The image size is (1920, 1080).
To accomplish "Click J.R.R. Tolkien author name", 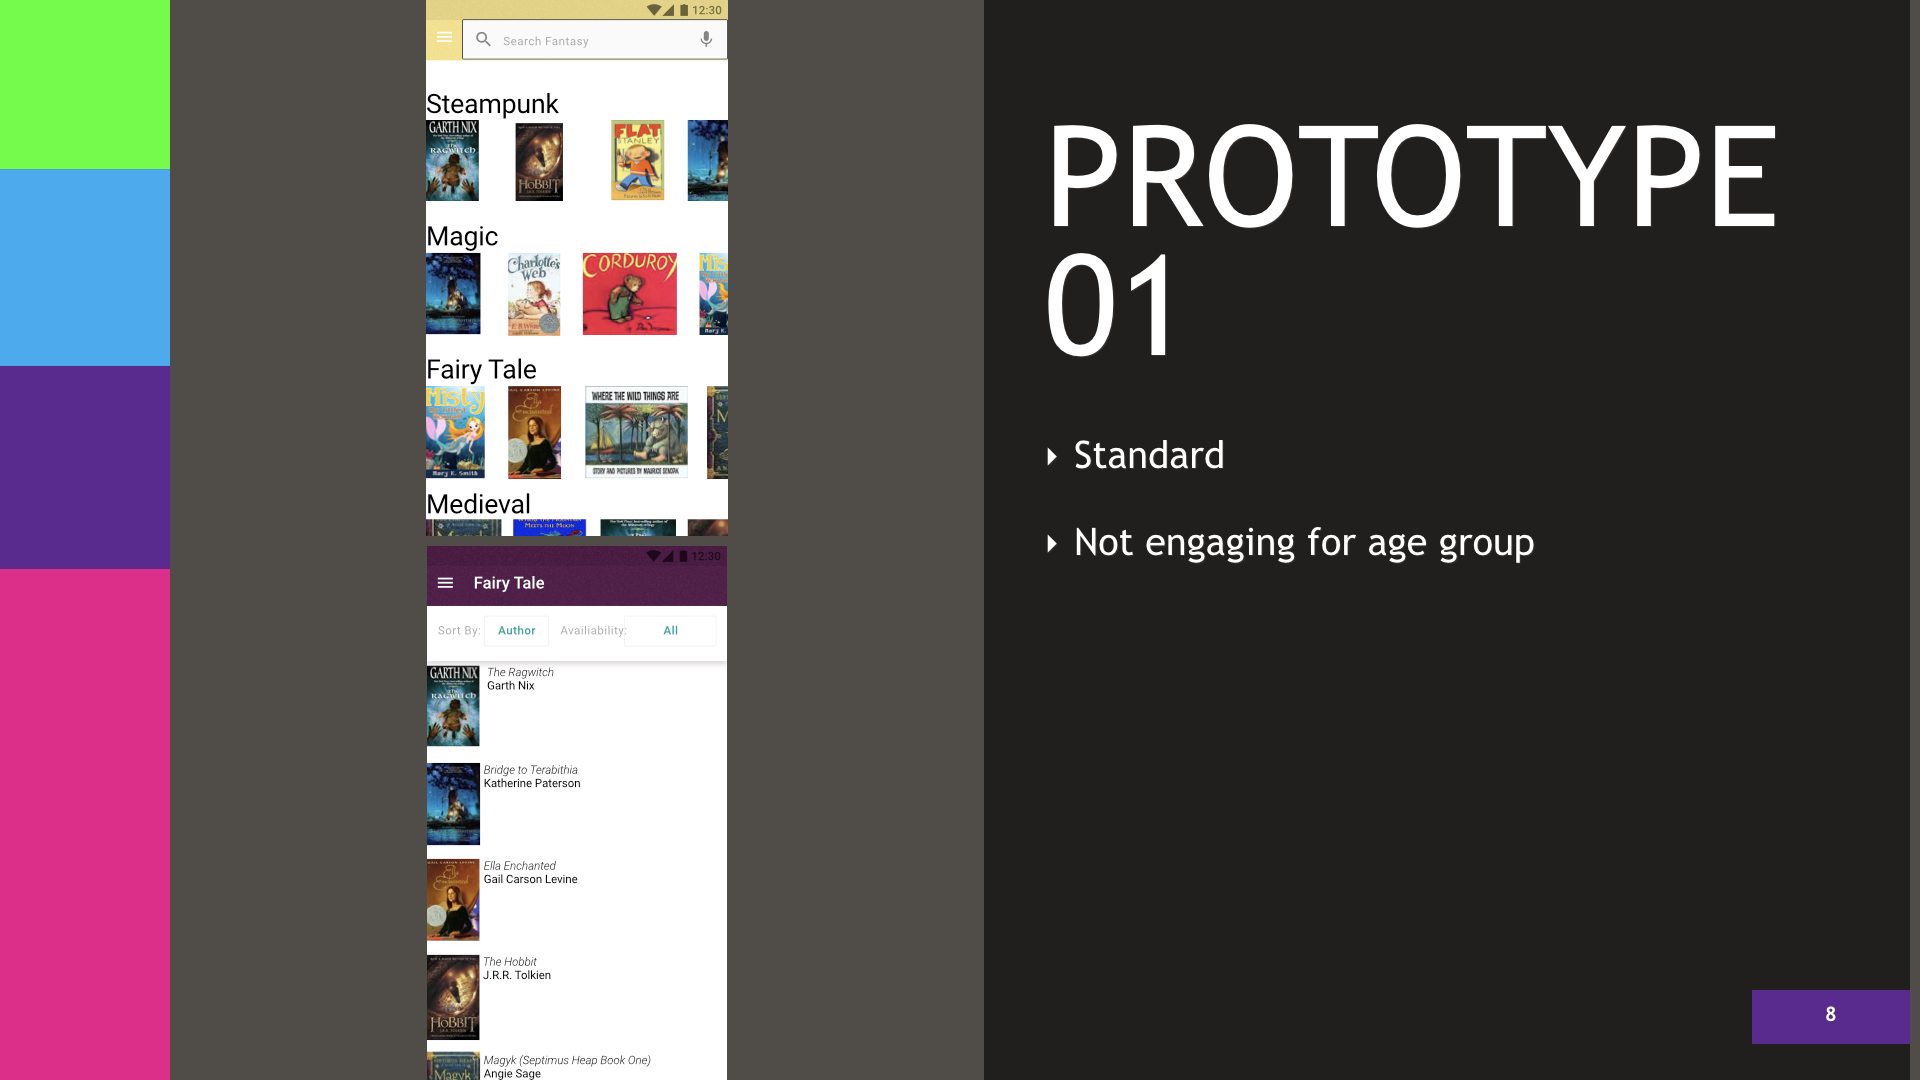I will tap(517, 976).
